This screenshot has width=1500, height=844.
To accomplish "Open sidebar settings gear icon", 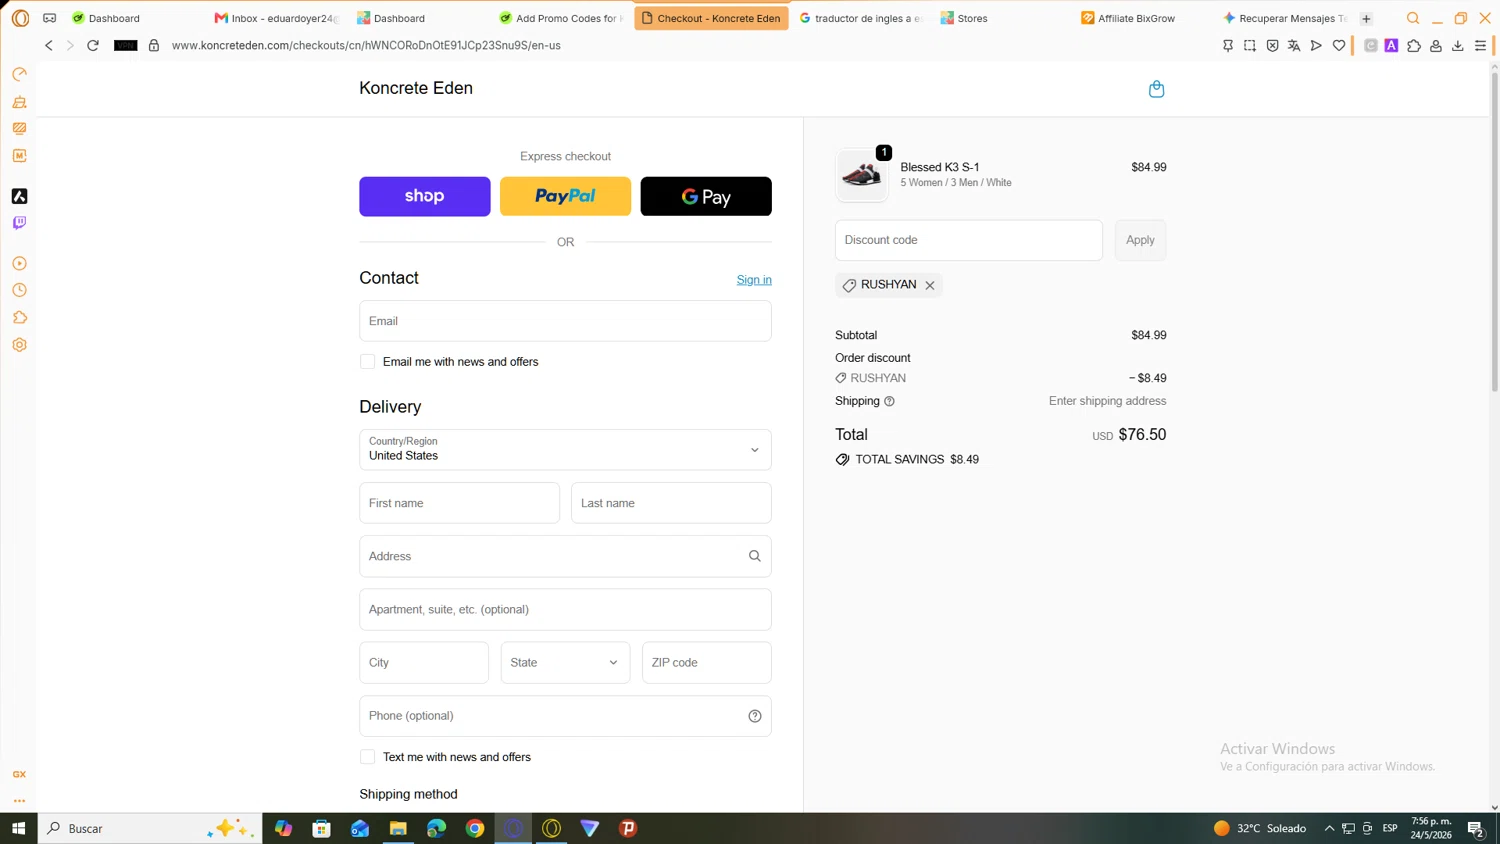I will [x=19, y=345].
